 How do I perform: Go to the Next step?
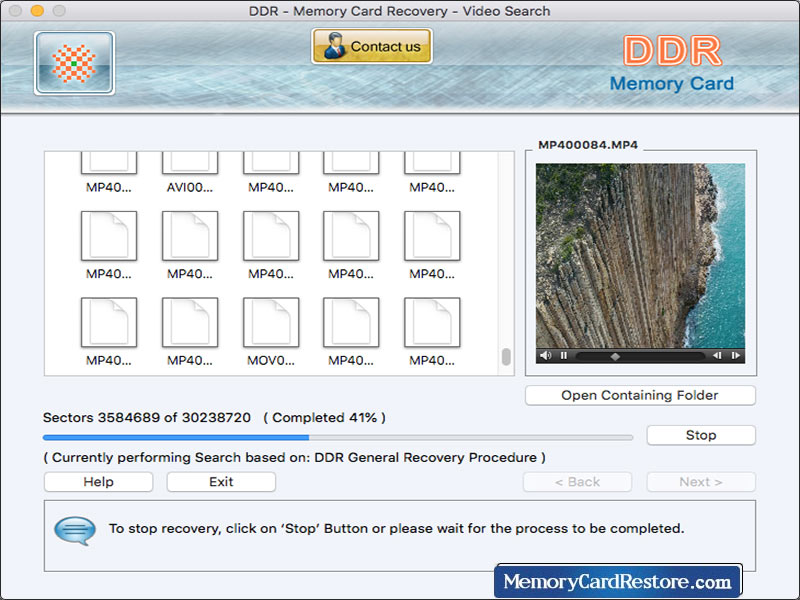click(700, 482)
